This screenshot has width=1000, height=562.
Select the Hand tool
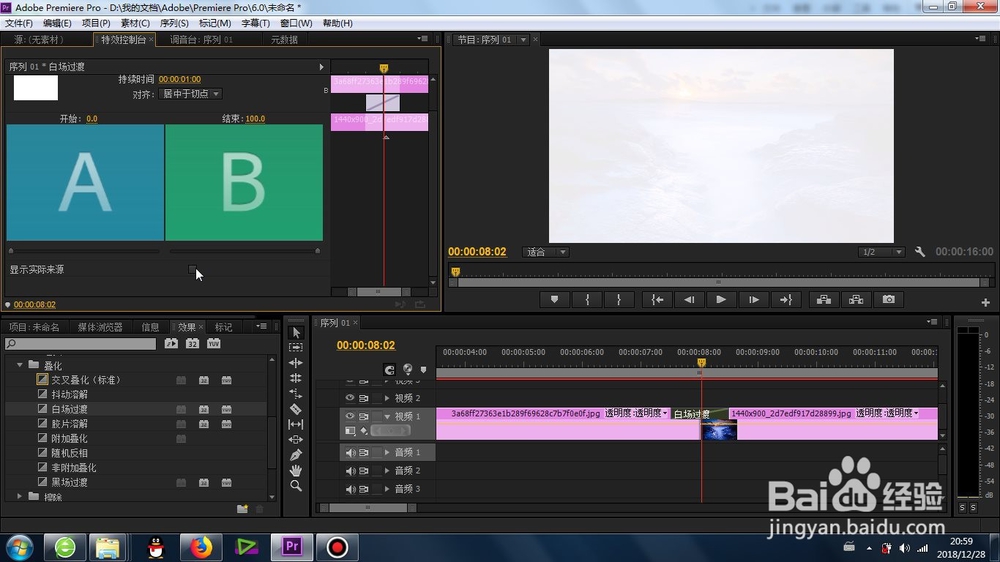pos(296,470)
